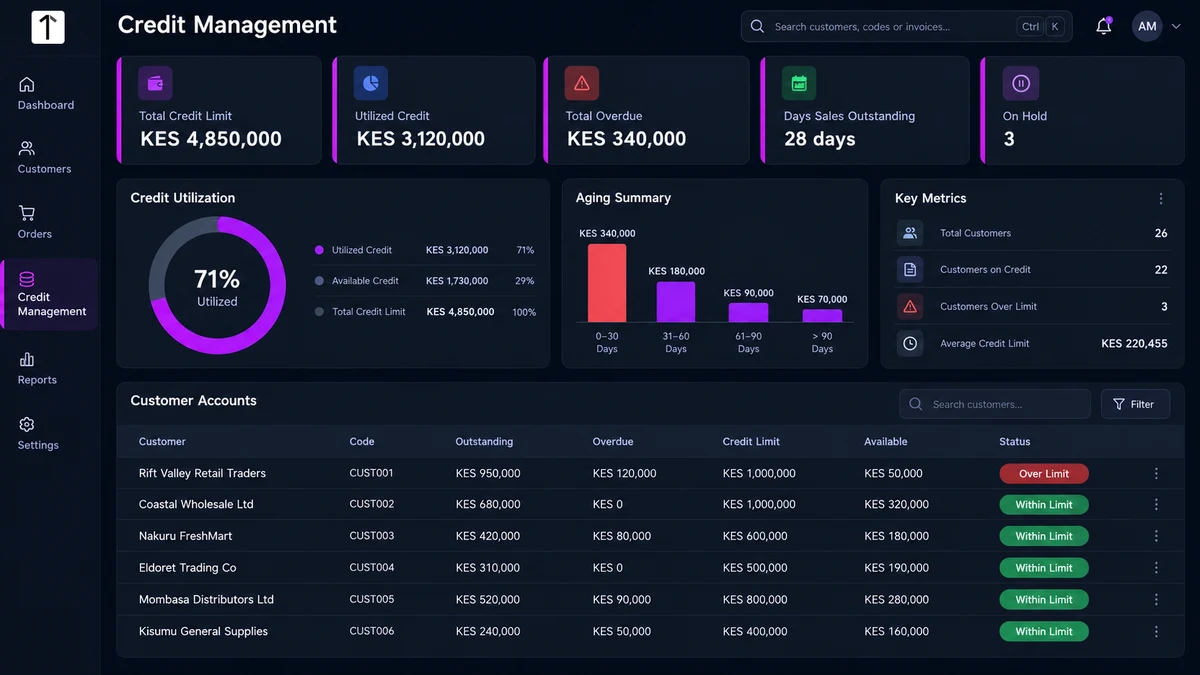The height and width of the screenshot is (675, 1200).
Task: Open the Orders cart icon
Action: [27, 213]
